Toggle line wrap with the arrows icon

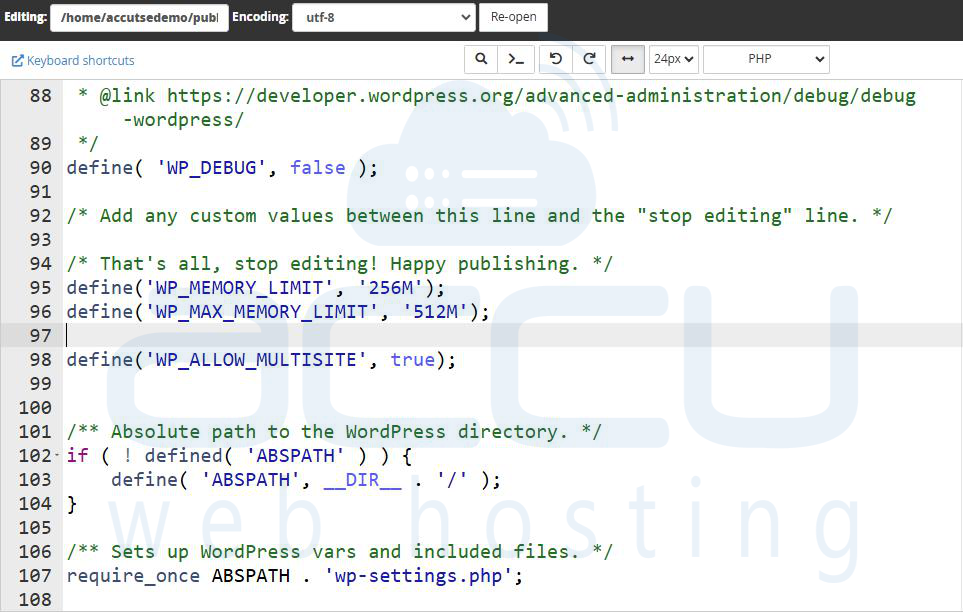628,59
